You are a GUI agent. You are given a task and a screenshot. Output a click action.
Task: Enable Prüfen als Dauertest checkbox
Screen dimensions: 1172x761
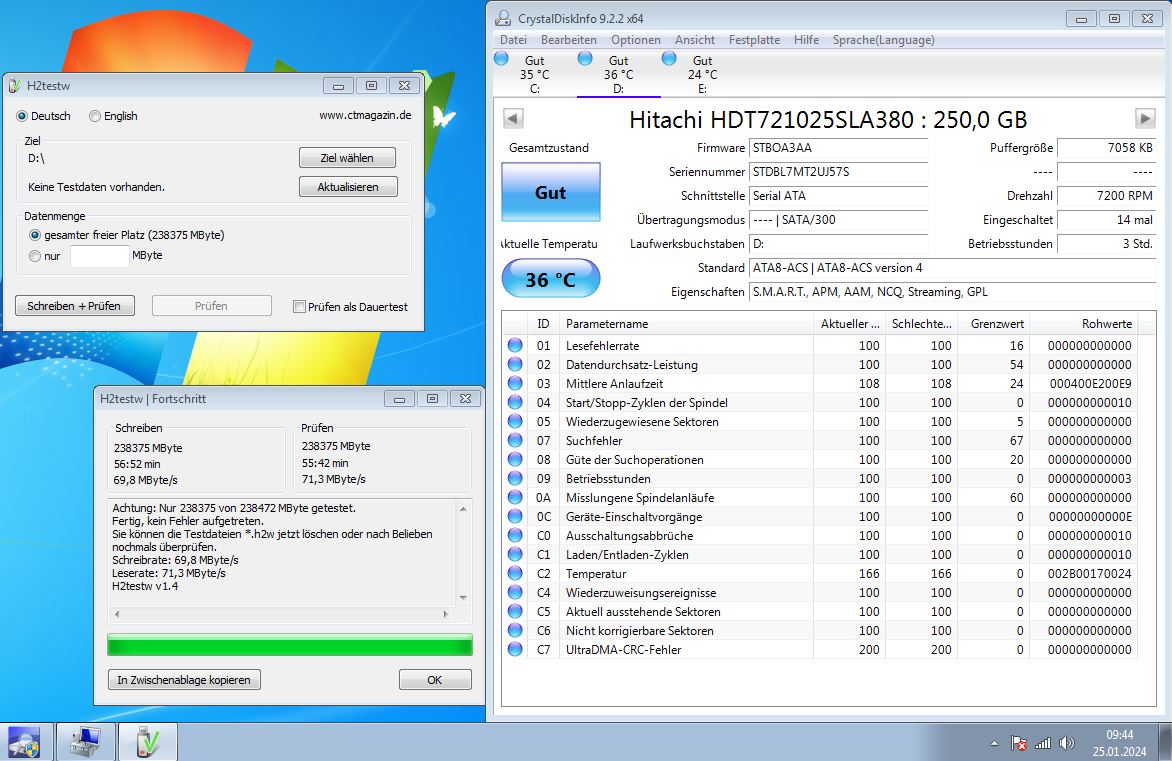pyautogui.click(x=351, y=306)
